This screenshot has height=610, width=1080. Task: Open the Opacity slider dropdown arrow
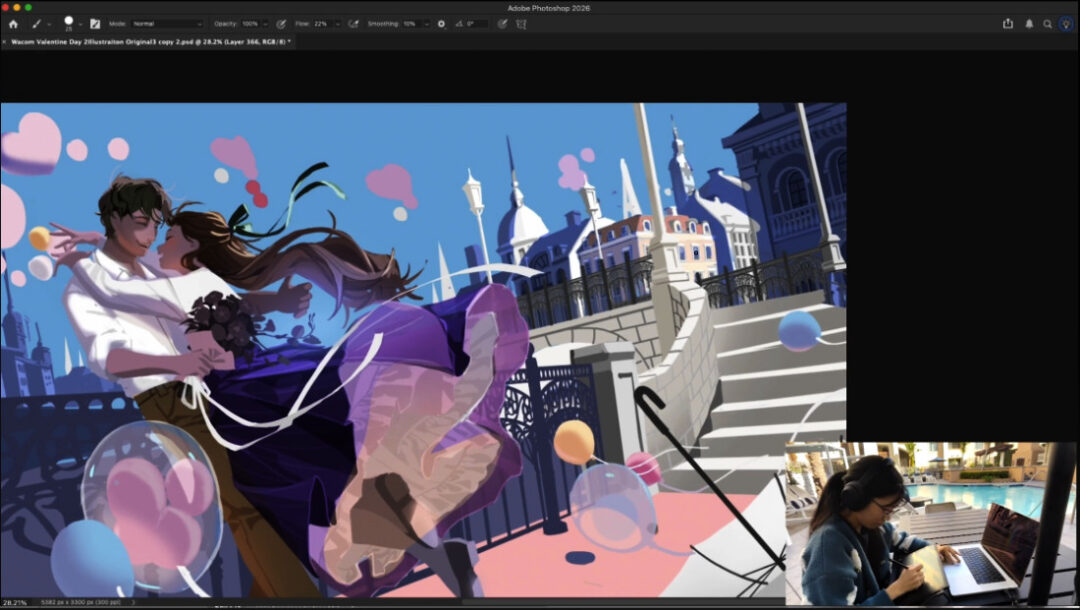click(x=265, y=24)
